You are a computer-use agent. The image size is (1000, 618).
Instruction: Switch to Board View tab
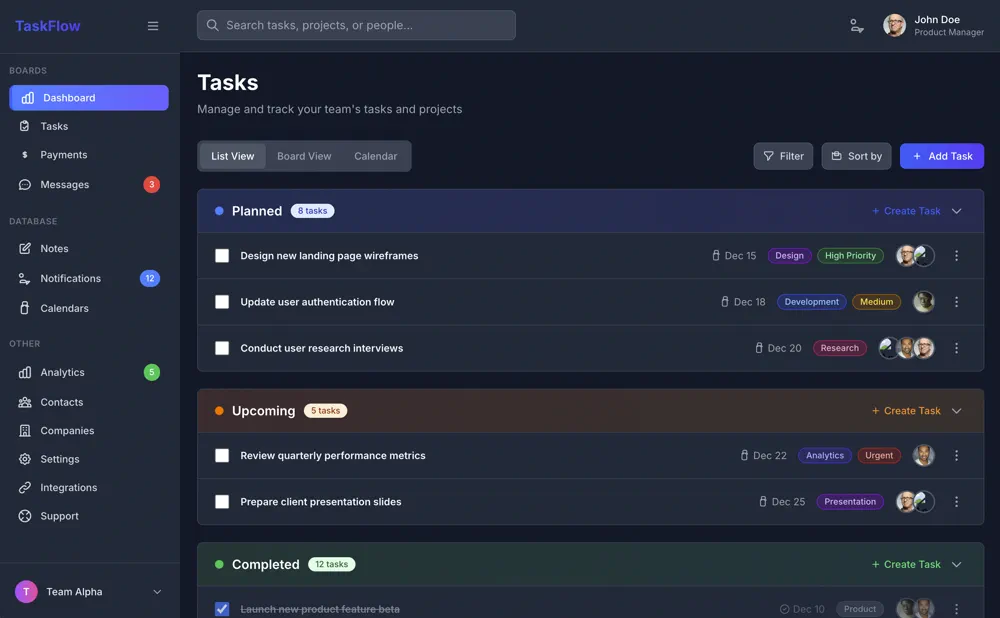pos(304,156)
